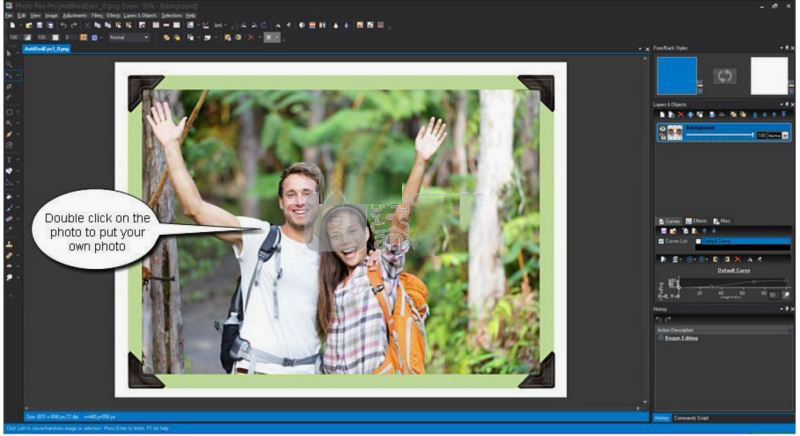Viewport: 800px width, 436px height.
Task: Click the Begun Editing history entry
Action: pos(681,338)
